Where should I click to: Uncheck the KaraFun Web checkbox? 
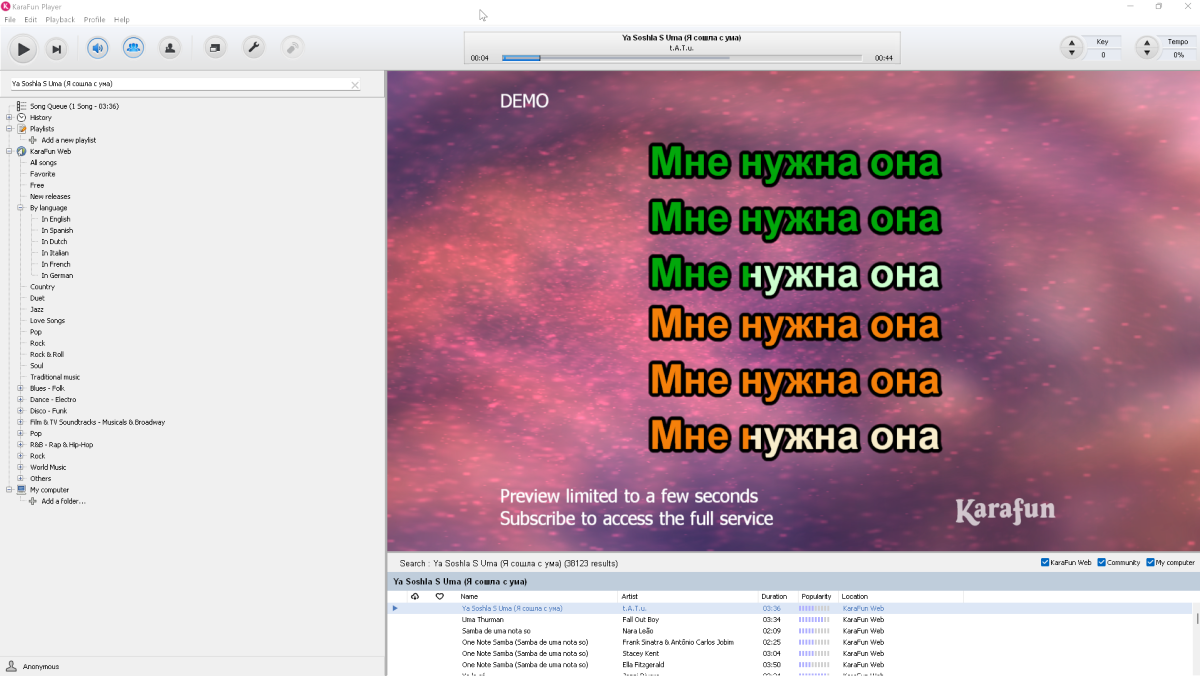[1045, 562]
